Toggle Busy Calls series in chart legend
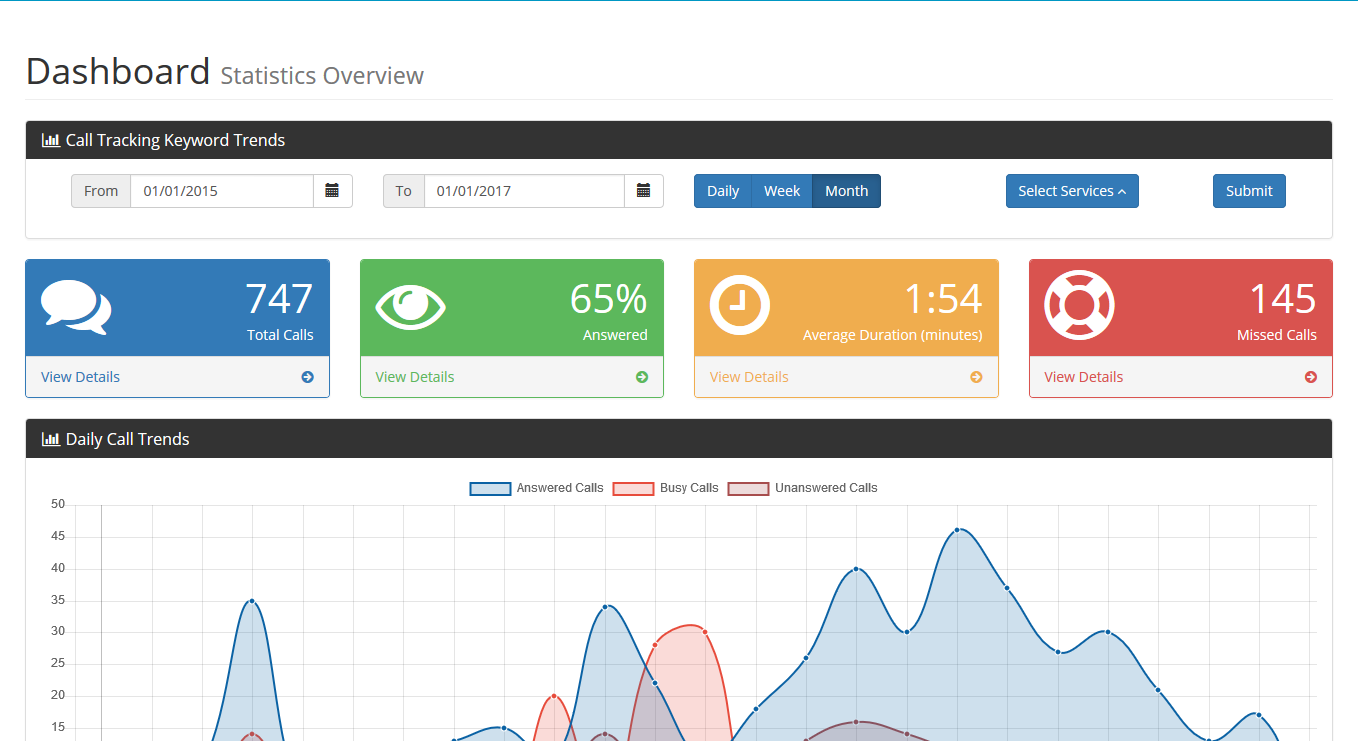This screenshot has width=1358, height=741. tap(666, 488)
